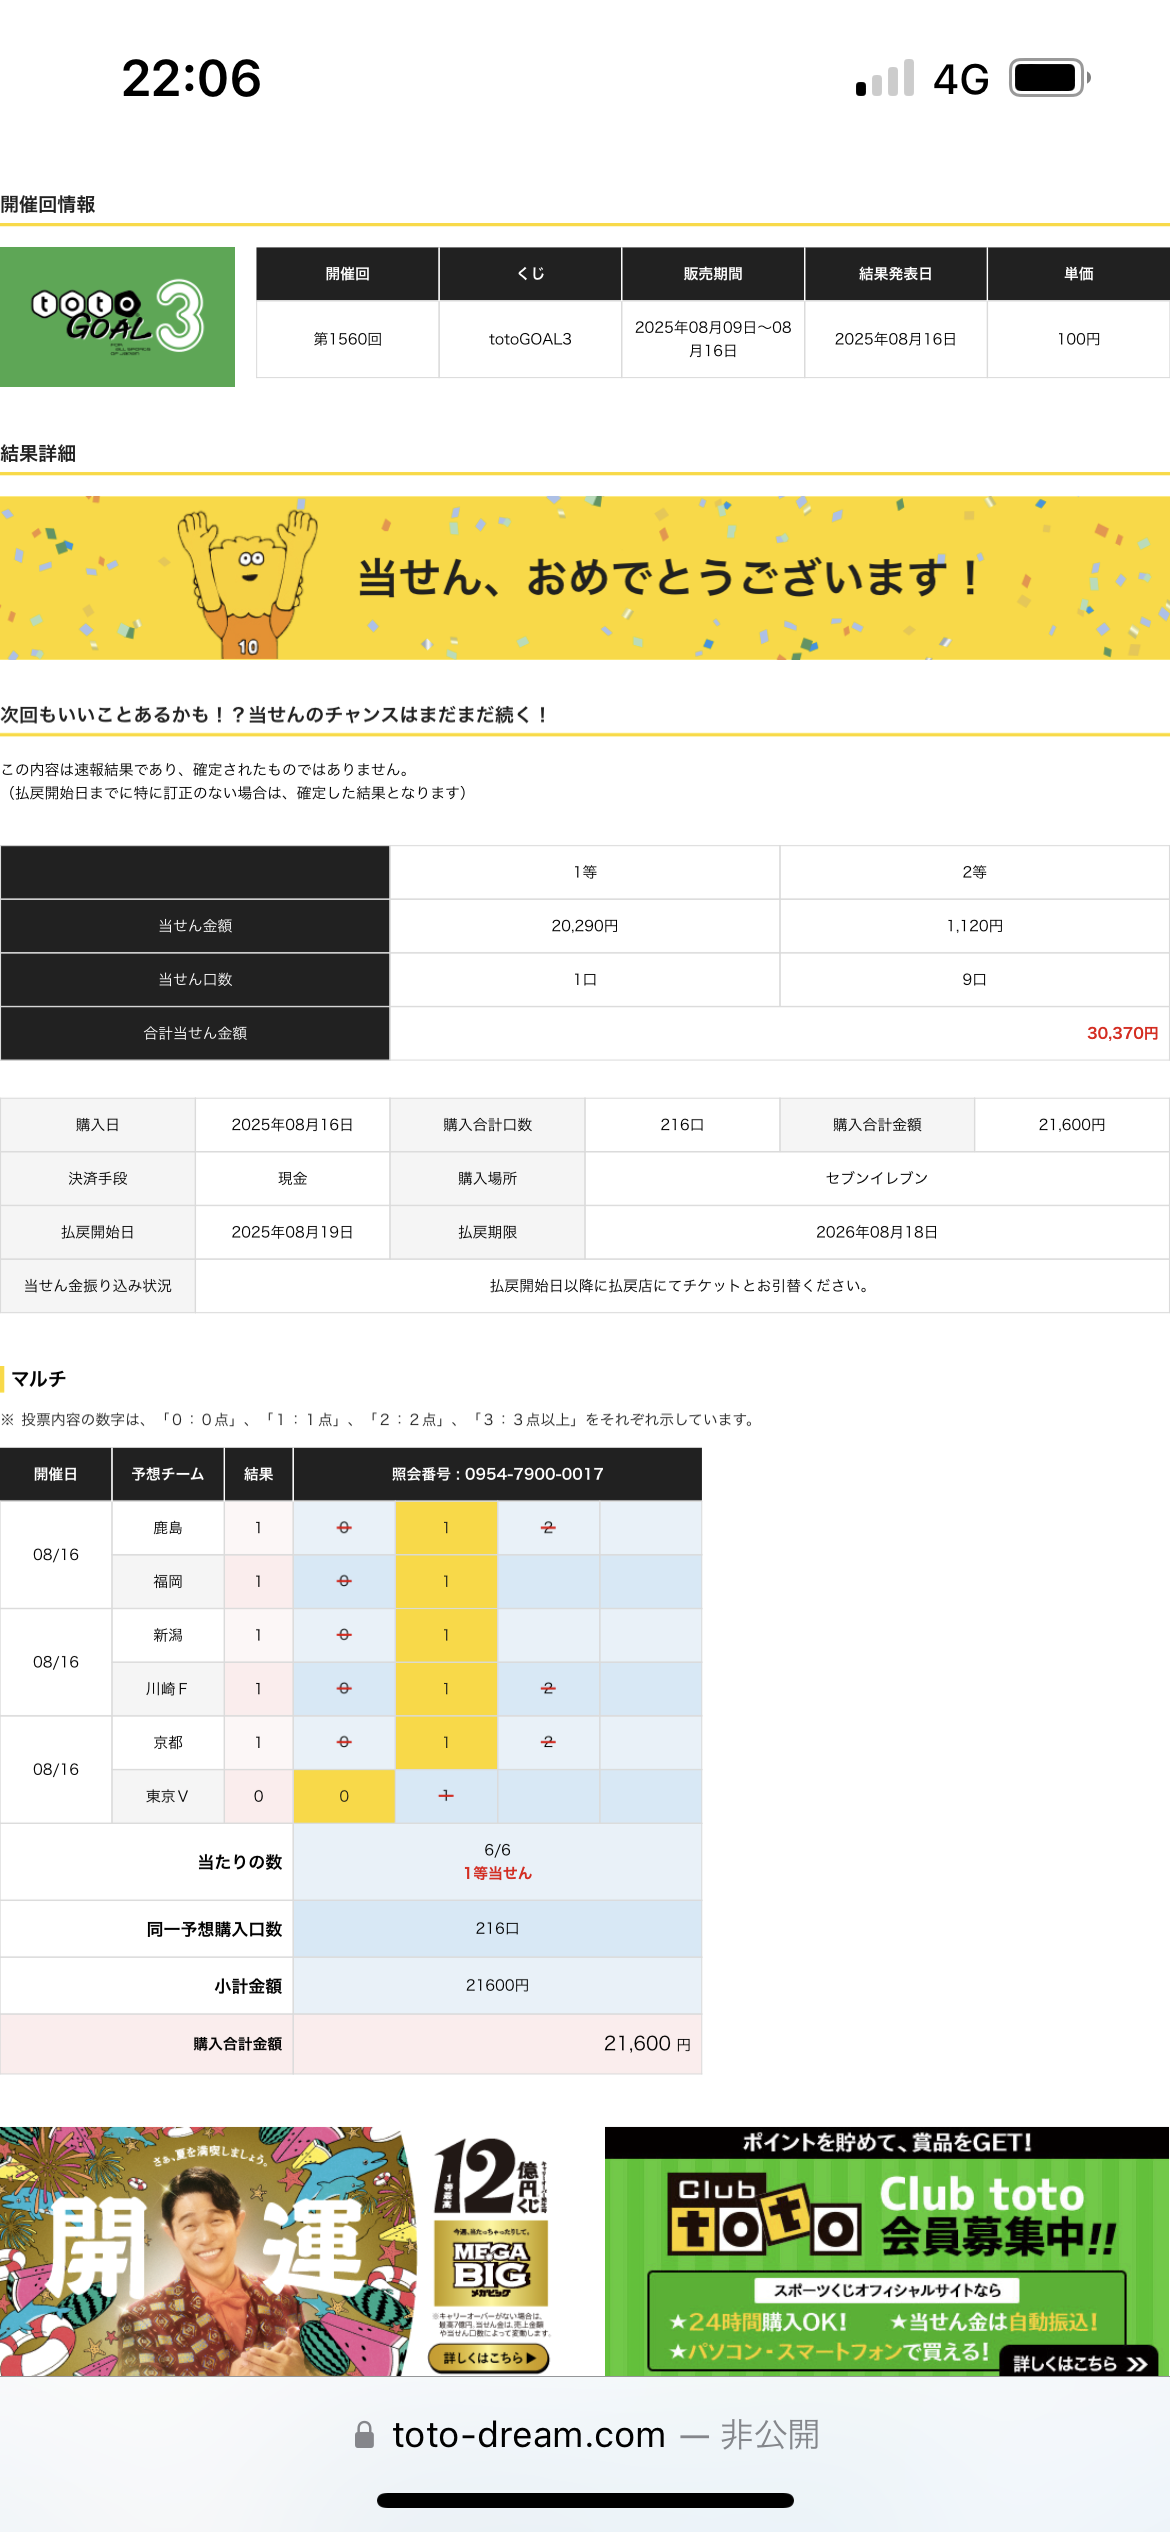The width and height of the screenshot is (1170, 2532).
Task: Click the 開運 summer ad photo
Action: pos(208,2250)
